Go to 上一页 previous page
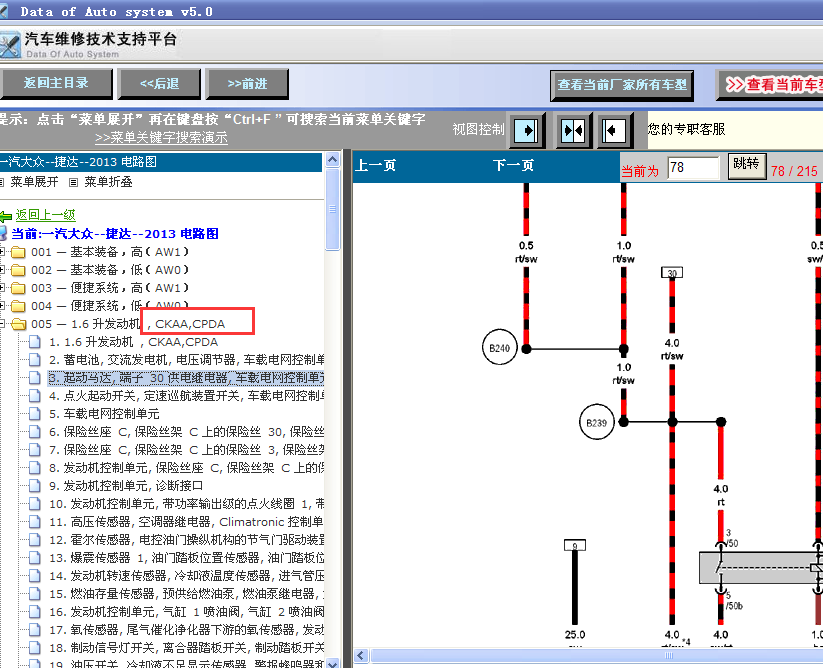 (376, 166)
